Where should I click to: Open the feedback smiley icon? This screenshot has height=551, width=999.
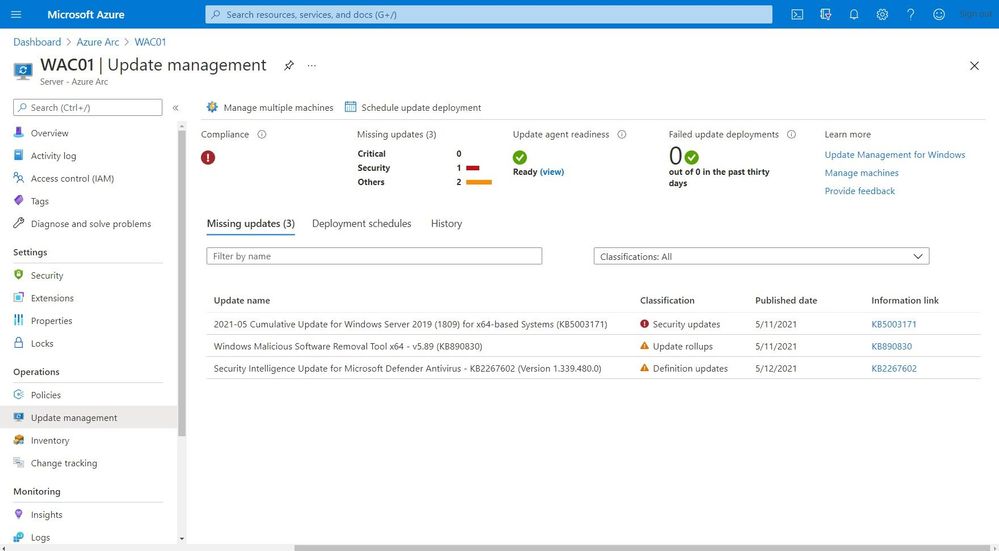pos(939,14)
